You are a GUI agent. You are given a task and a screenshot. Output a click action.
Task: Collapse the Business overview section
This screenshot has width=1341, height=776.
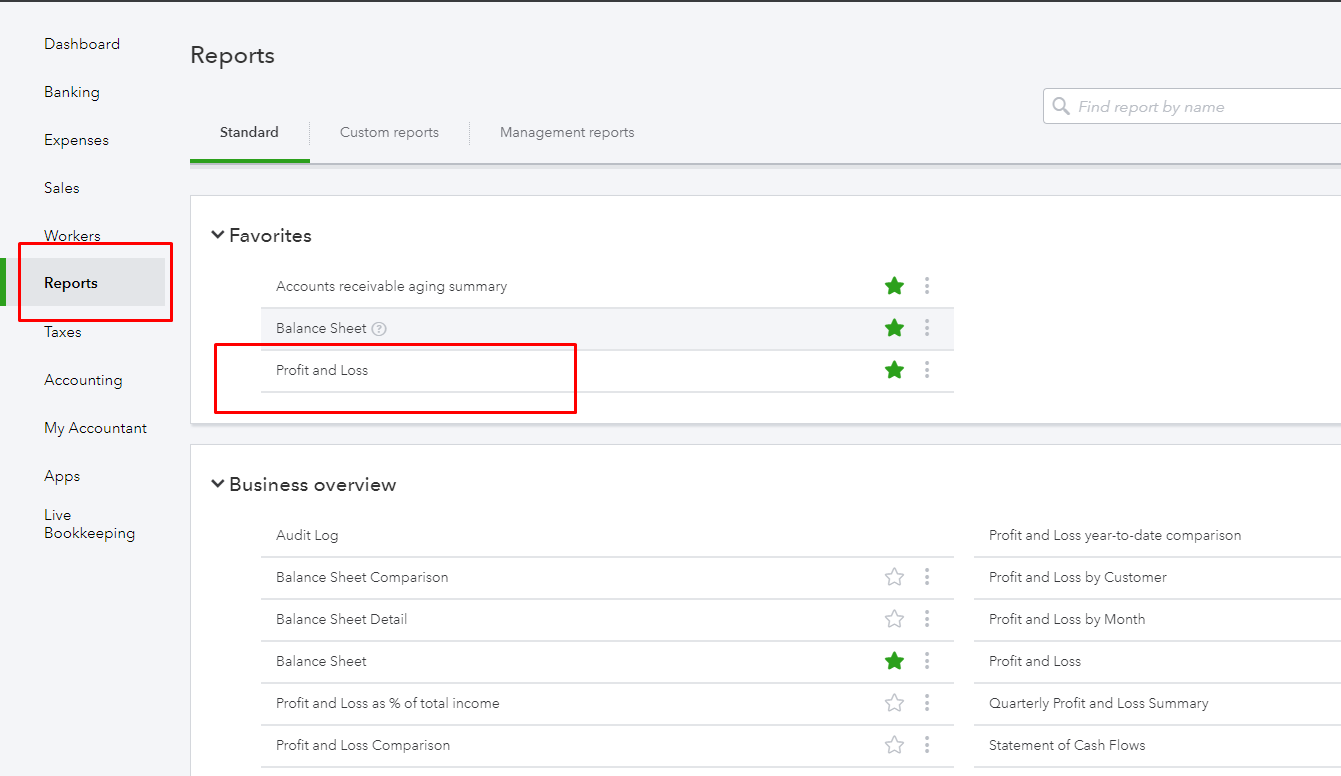pyautogui.click(x=217, y=483)
